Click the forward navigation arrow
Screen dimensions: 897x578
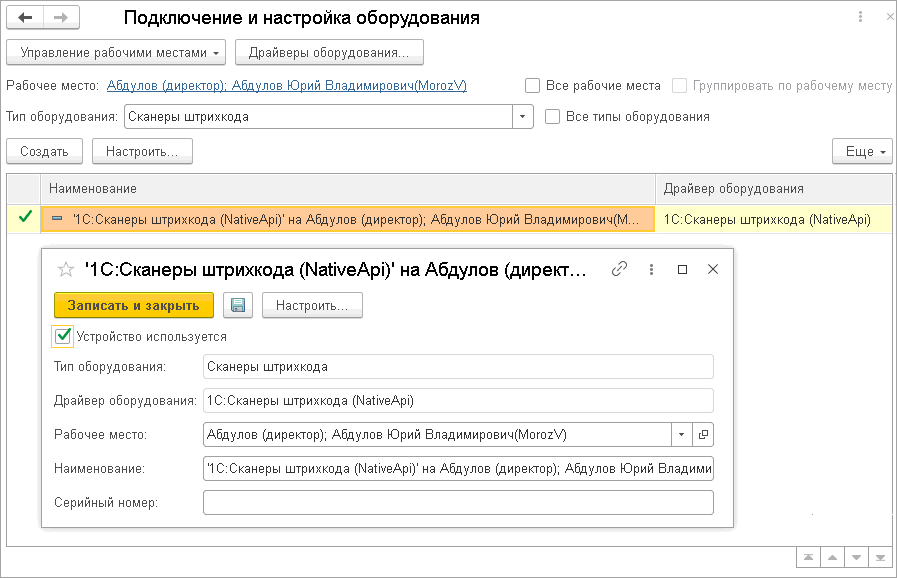click(x=61, y=18)
